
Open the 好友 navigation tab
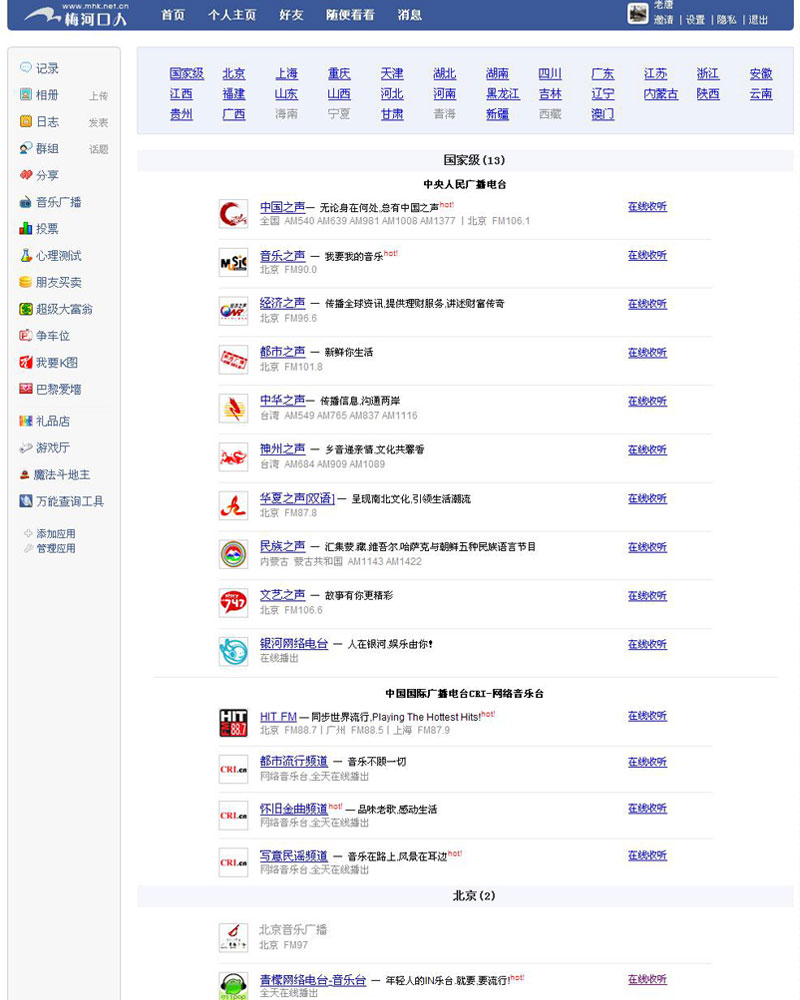tap(291, 15)
